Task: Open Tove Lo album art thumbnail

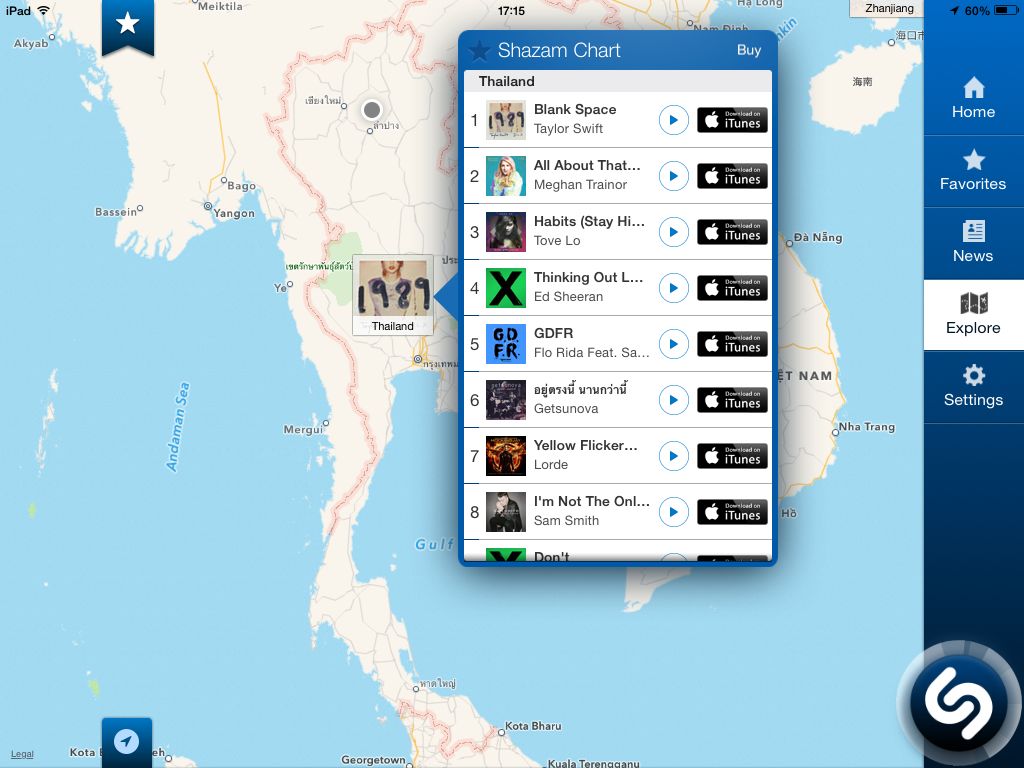Action: 506,232
